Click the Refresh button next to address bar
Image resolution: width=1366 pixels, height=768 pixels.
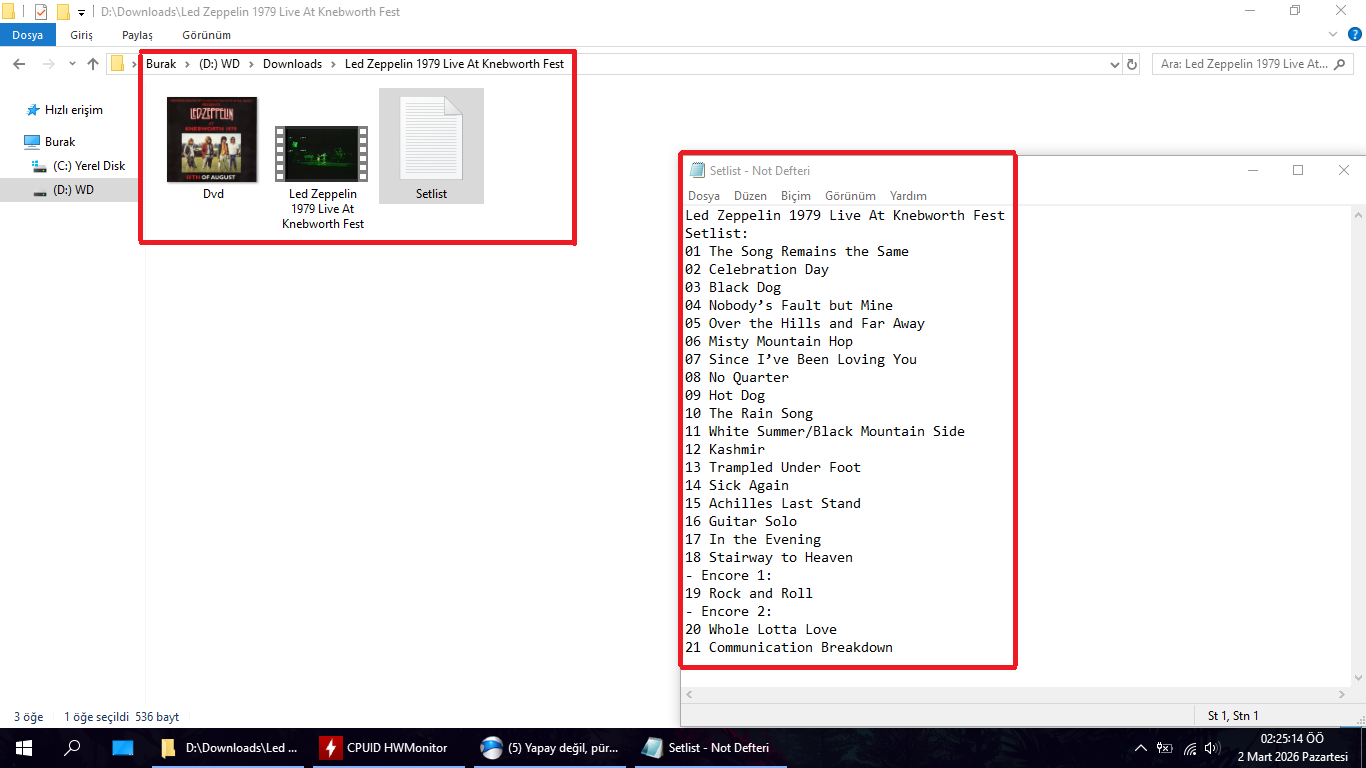click(x=1132, y=64)
